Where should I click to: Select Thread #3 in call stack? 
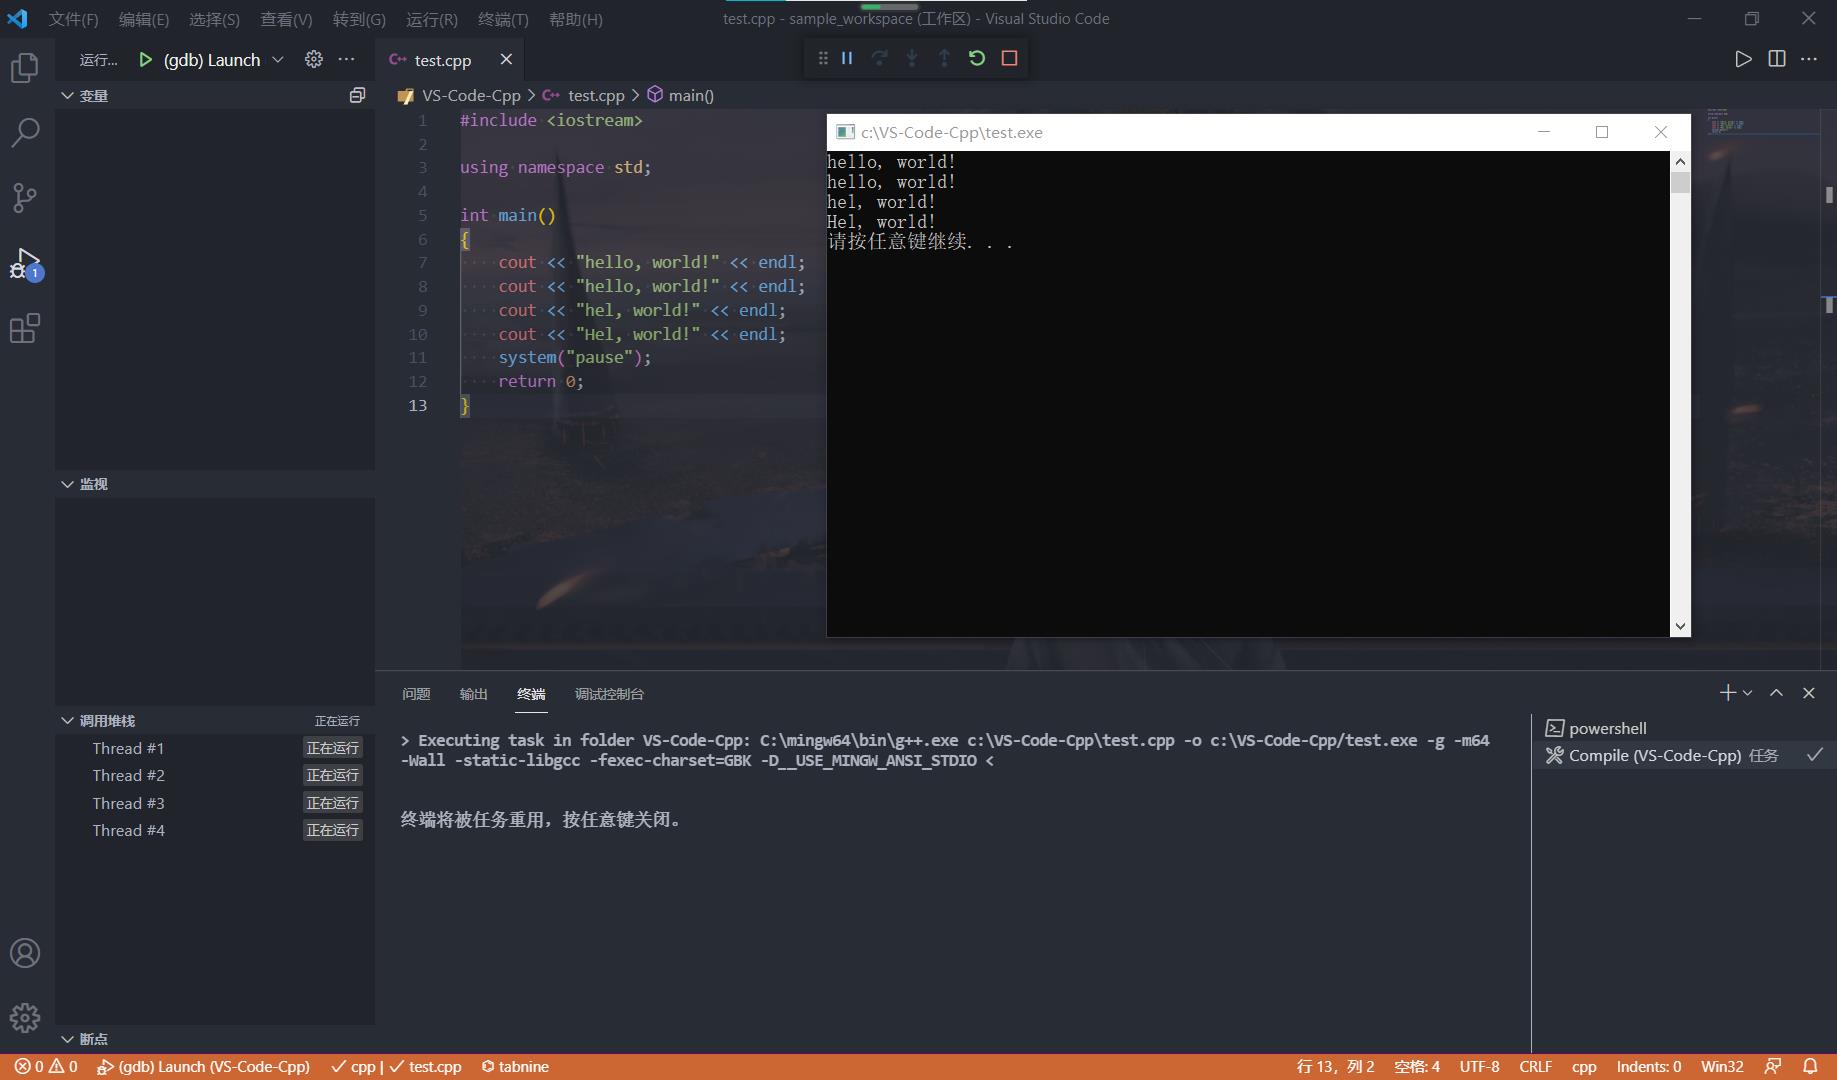pyautogui.click(x=215, y=803)
